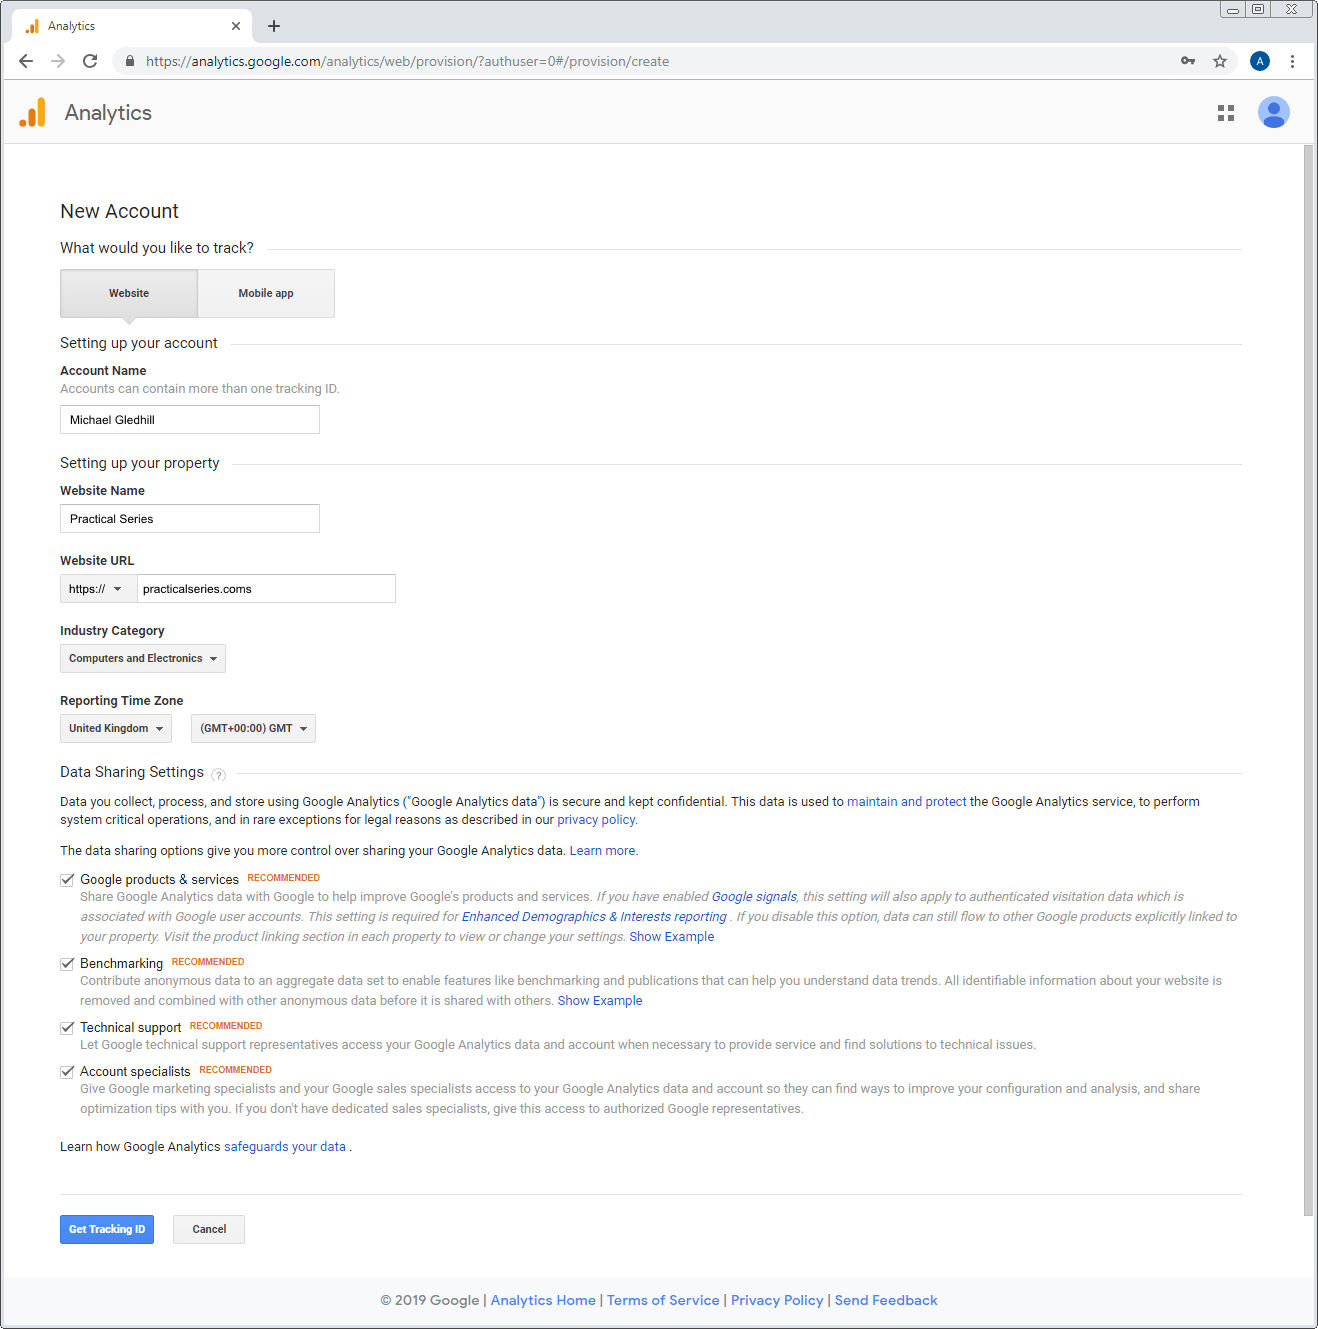
Task: Open the Google apps grid icon
Action: point(1226,113)
